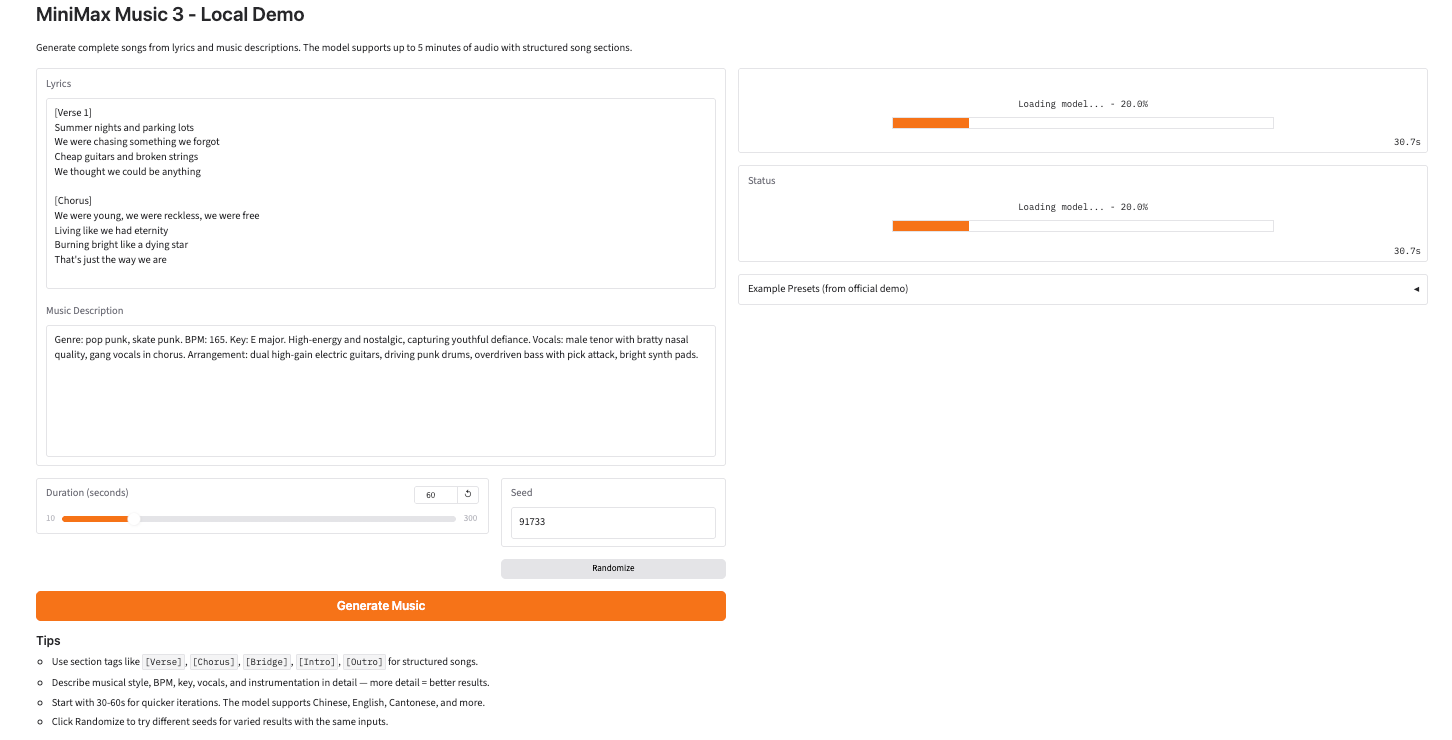Click the Duration slider track
Image resolution: width=1452 pixels, height=740 pixels.
(259, 519)
